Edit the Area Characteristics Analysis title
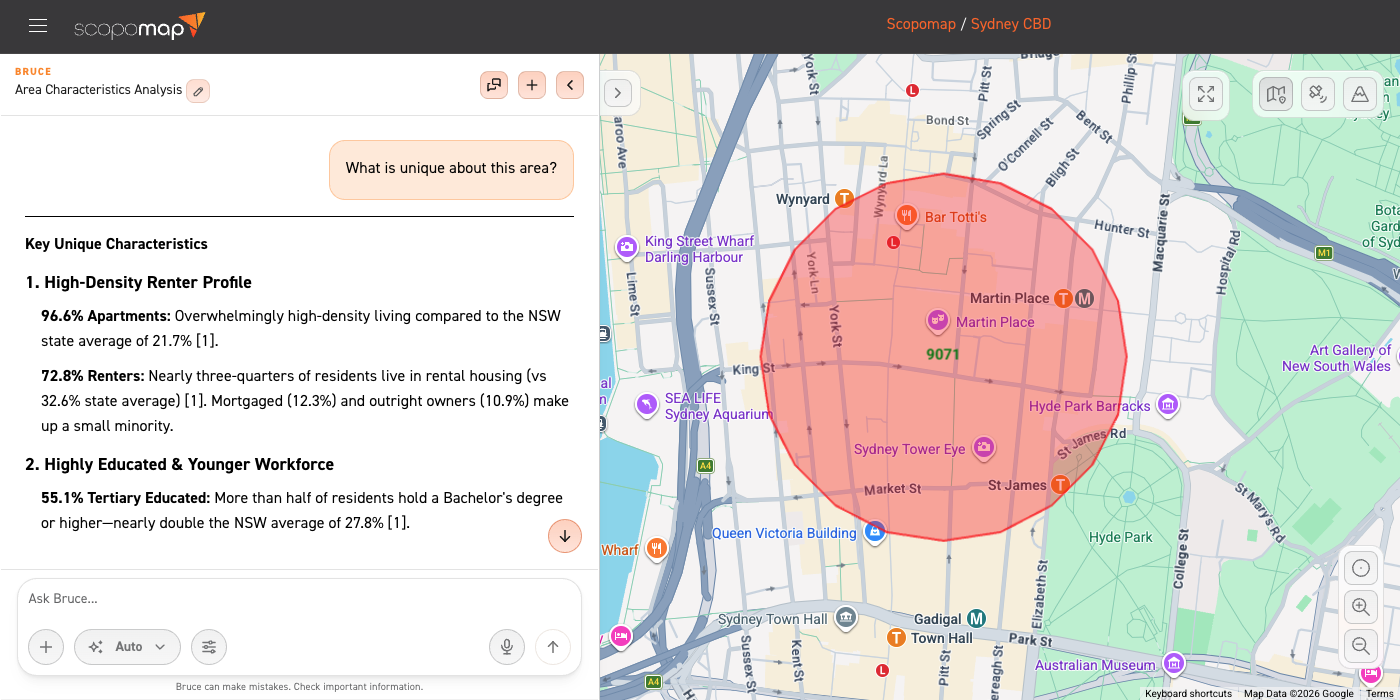 (198, 91)
